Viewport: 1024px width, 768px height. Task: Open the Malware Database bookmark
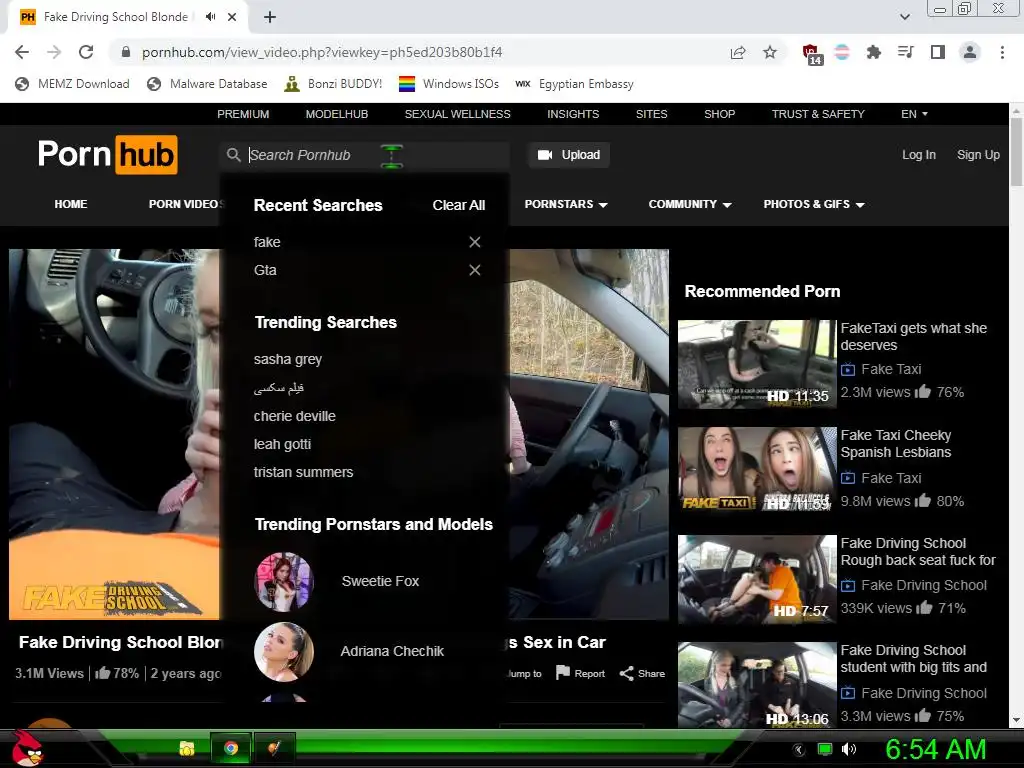[x=207, y=84]
